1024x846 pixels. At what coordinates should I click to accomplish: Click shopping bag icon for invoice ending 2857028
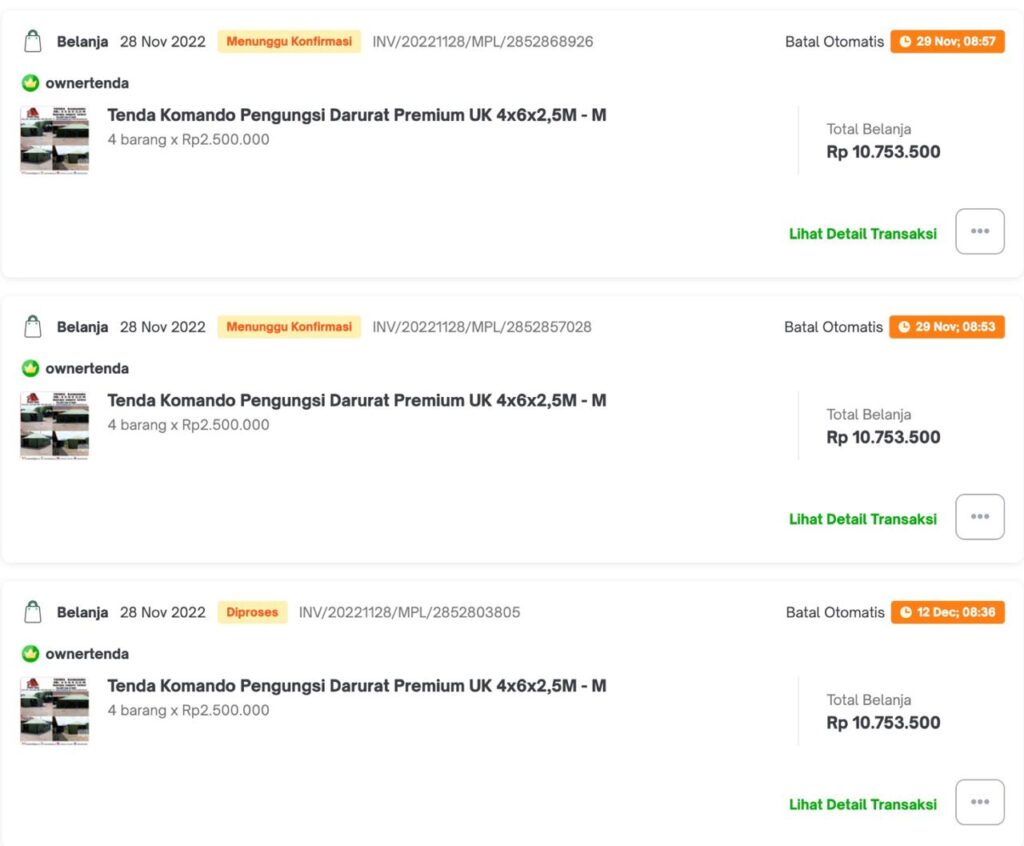point(33,327)
